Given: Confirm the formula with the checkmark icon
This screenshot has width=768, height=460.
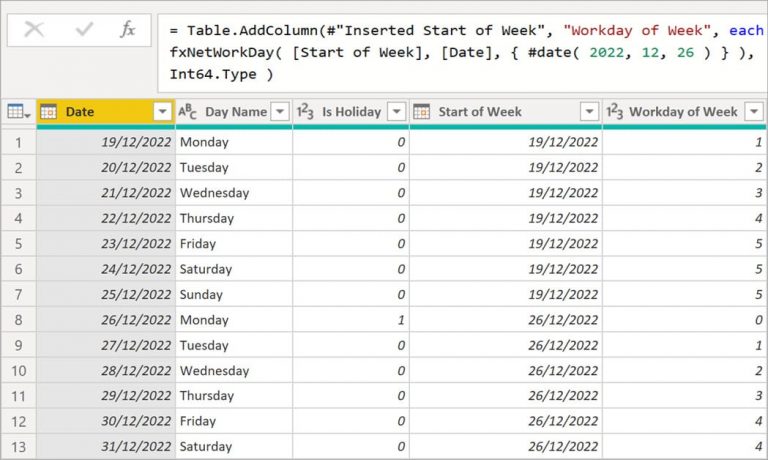Looking at the screenshot, I should 84,29.
